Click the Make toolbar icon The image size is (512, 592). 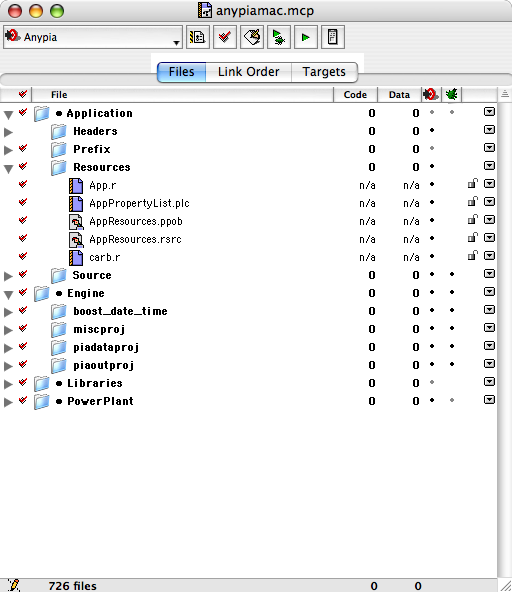[x=252, y=37]
